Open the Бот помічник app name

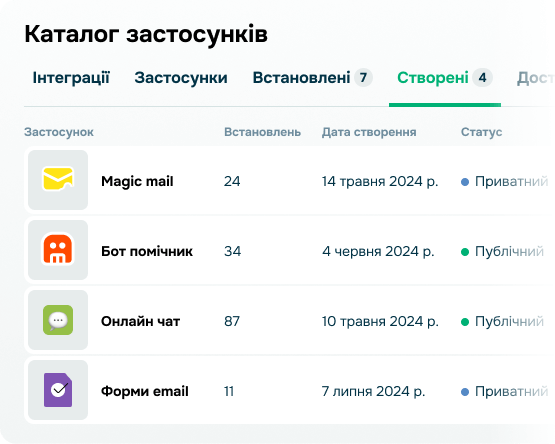pyautogui.click(x=147, y=251)
